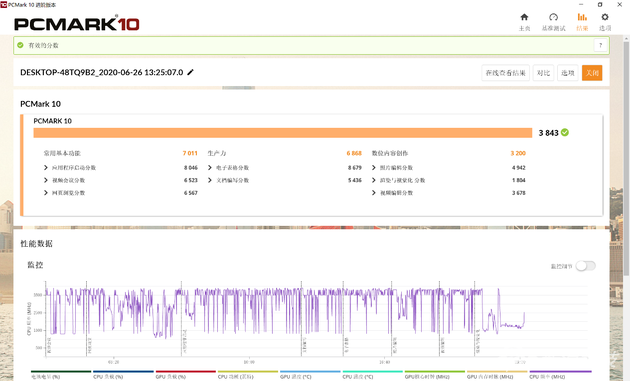Click the question mark help icon
This screenshot has width=630, height=381.
pyautogui.click(x=600, y=45)
